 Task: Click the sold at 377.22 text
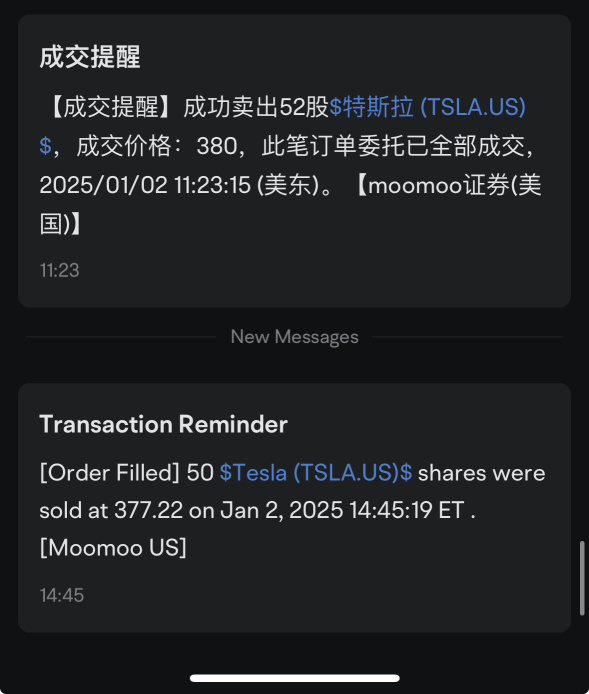pyautogui.click(x=111, y=510)
